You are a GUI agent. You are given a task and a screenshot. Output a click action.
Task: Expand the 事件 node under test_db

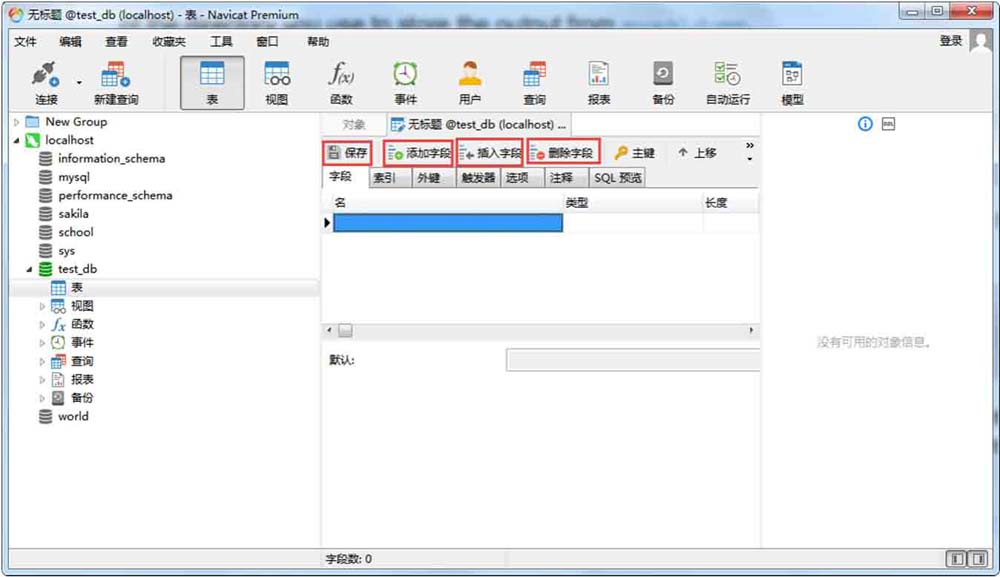[42, 343]
